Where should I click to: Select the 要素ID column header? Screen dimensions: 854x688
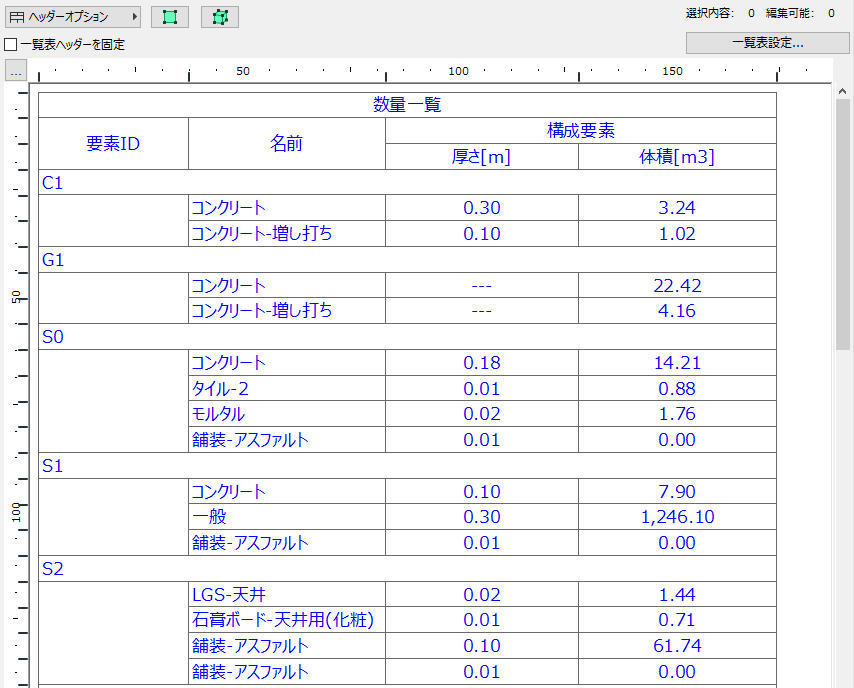[x=112, y=143]
